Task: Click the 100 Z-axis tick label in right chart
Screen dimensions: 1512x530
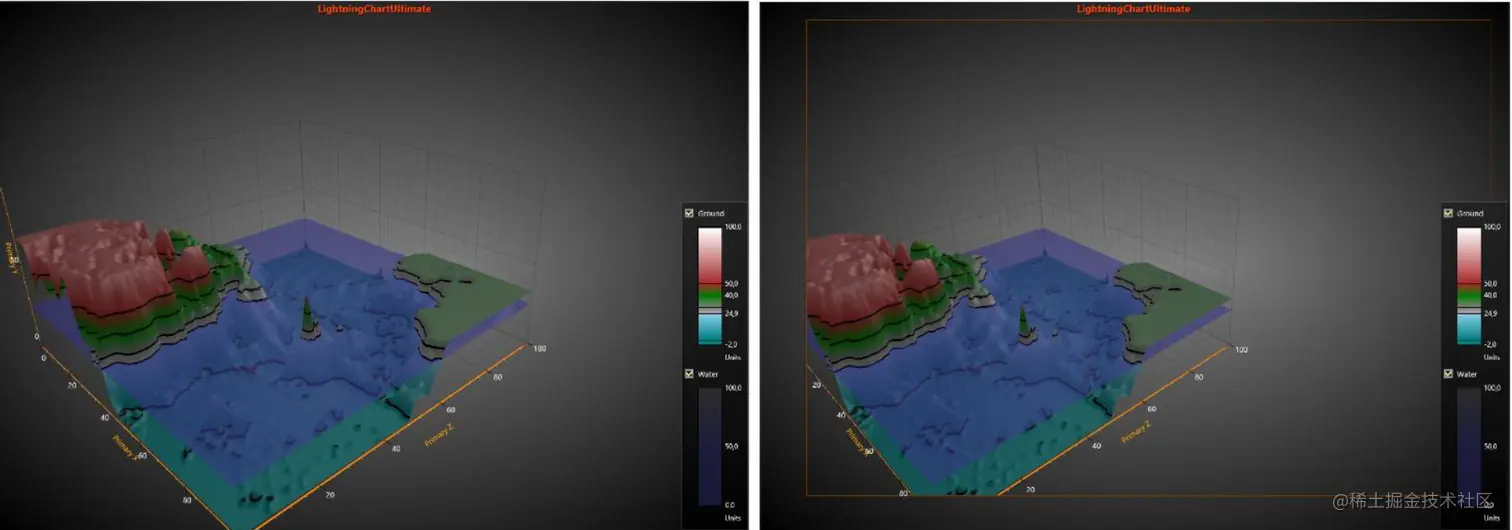Action: 1241,350
